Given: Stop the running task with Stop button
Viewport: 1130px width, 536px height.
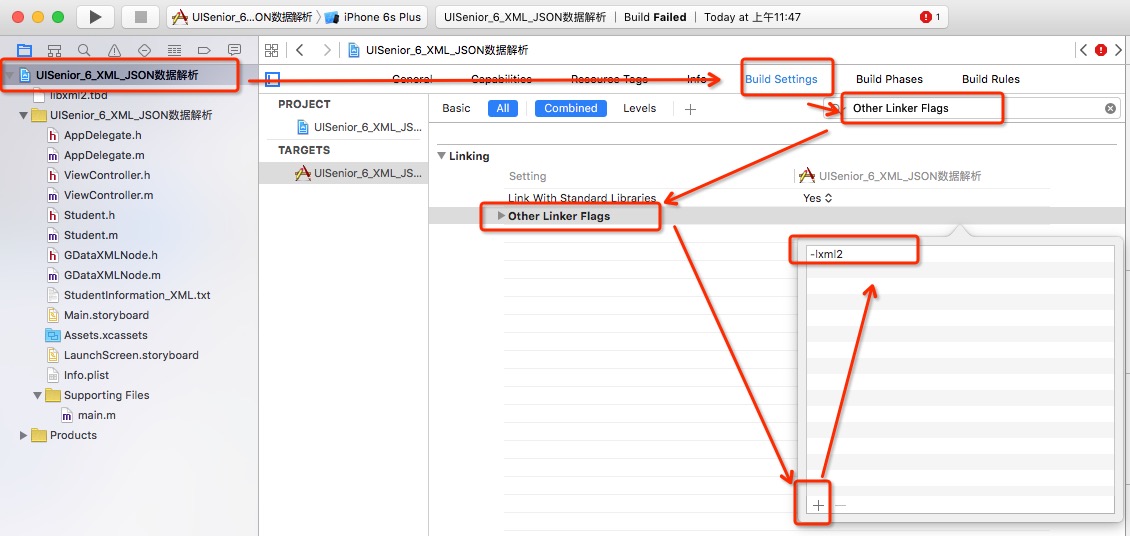Looking at the screenshot, I should [141, 17].
